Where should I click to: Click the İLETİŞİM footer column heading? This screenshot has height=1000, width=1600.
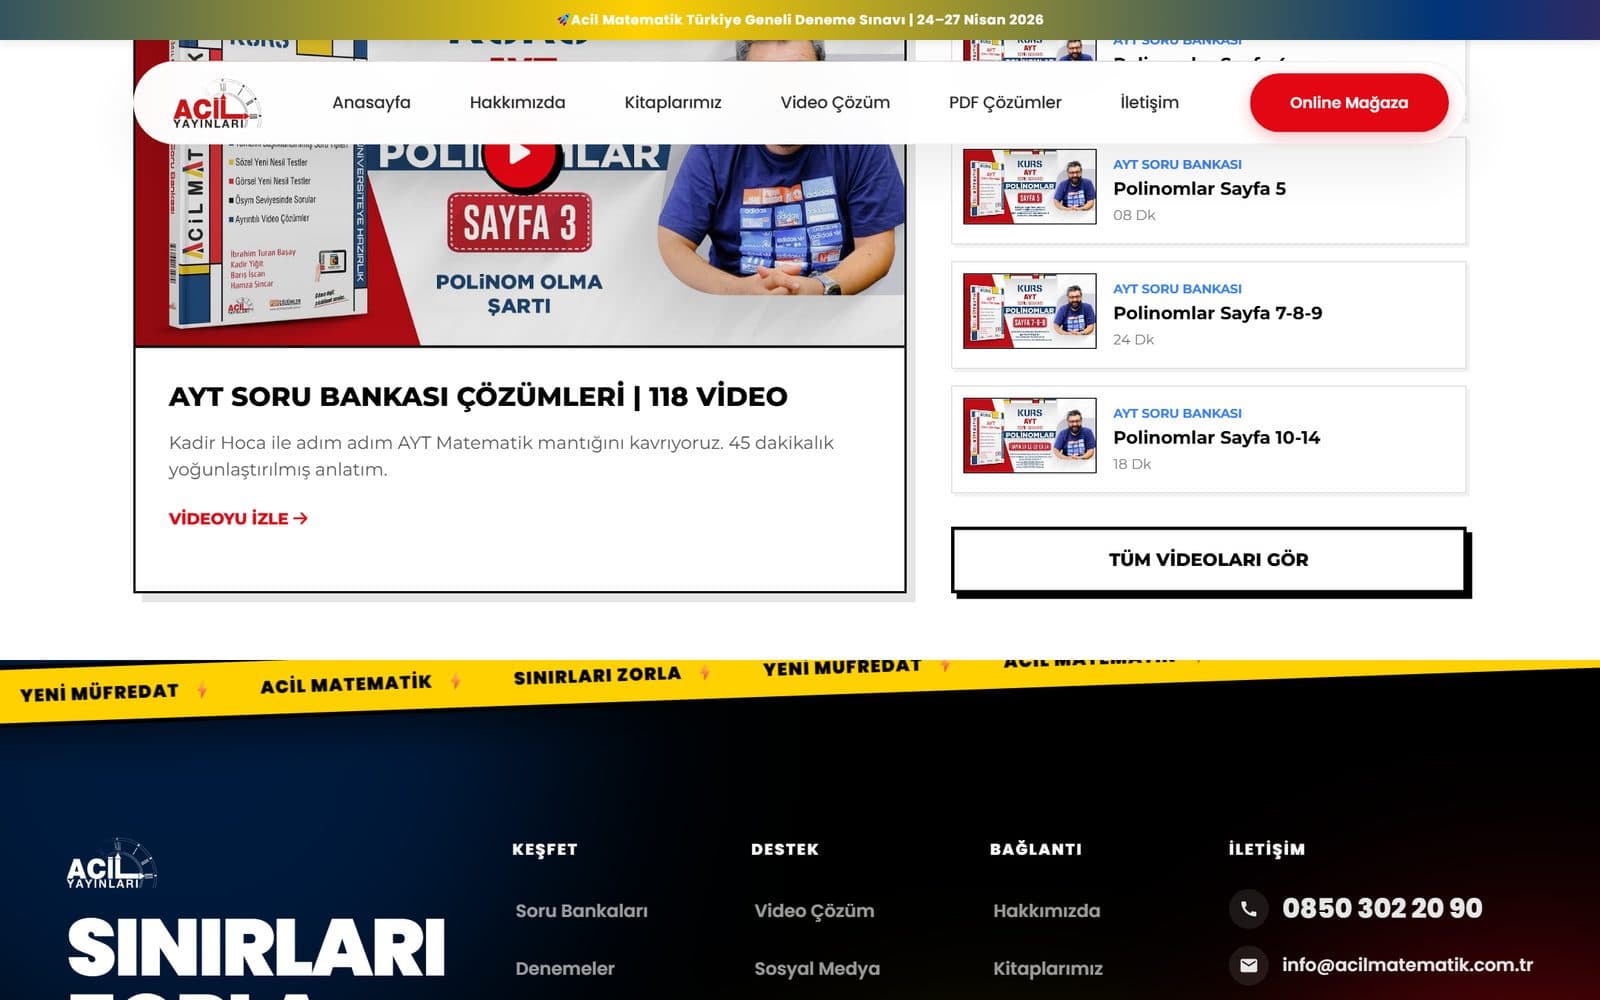point(1267,849)
